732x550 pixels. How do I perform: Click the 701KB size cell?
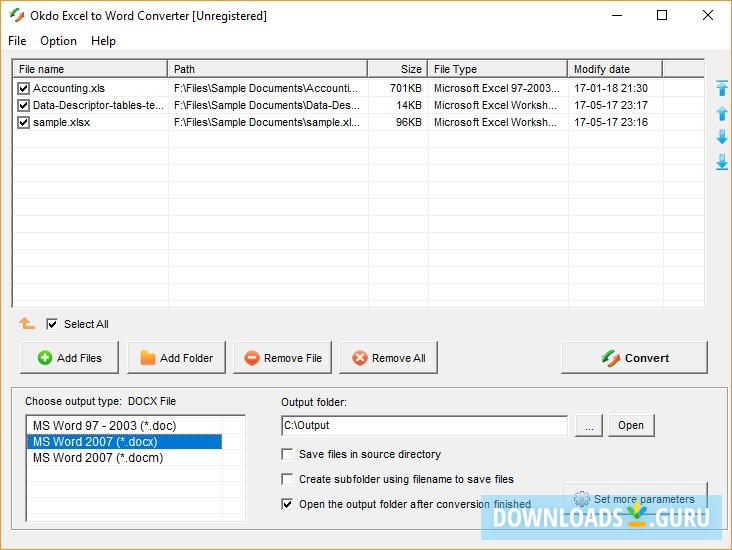click(406, 88)
